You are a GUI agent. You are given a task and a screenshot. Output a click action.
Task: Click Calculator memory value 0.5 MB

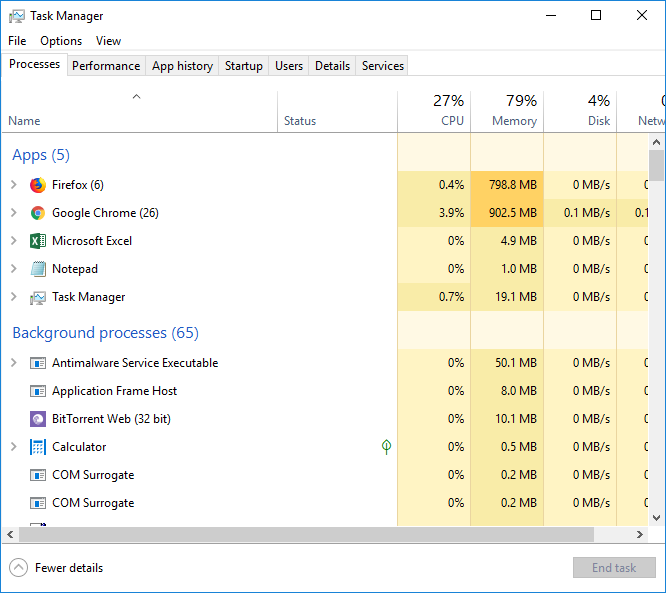pyautogui.click(x=519, y=447)
